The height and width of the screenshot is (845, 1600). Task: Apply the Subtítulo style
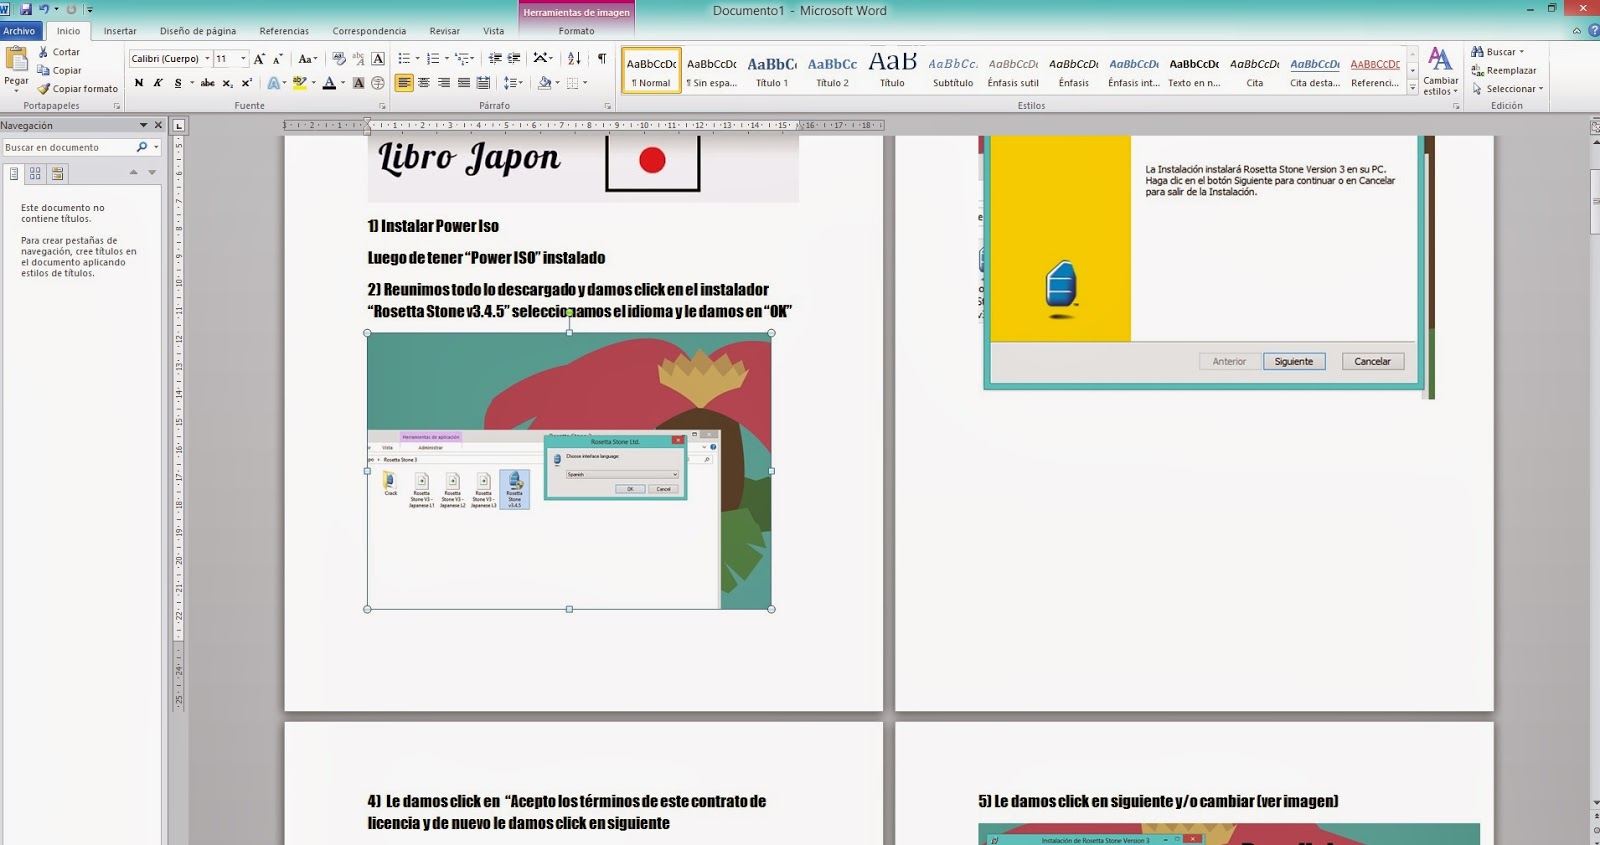tap(953, 70)
